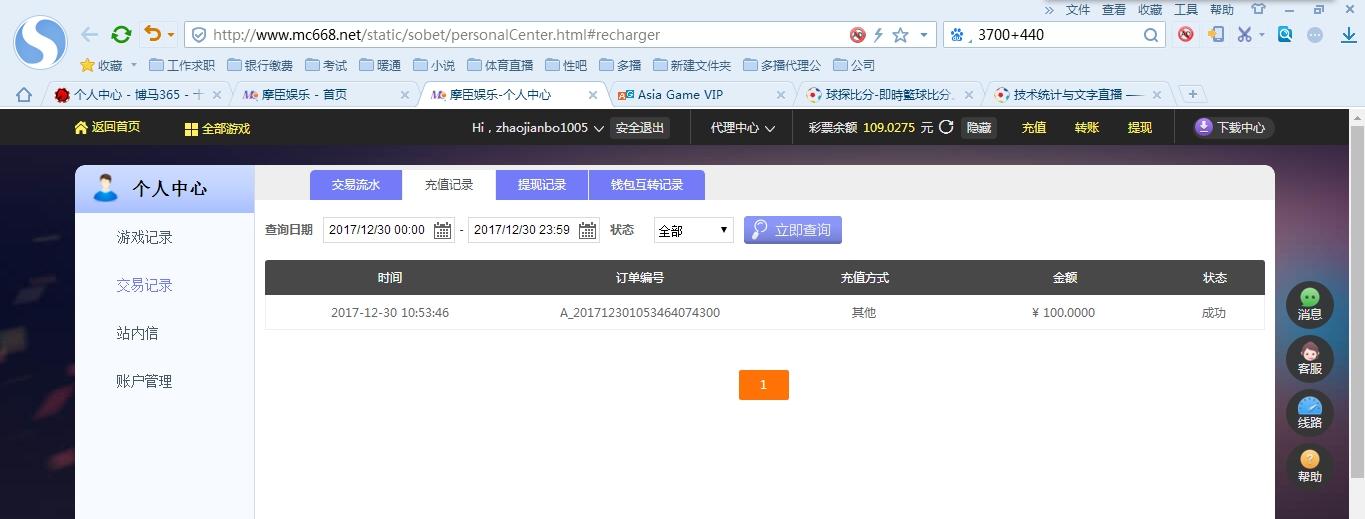Screen dimensions: 1365x519
Task: Click the Sogou browser logo icon
Action: [40, 42]
